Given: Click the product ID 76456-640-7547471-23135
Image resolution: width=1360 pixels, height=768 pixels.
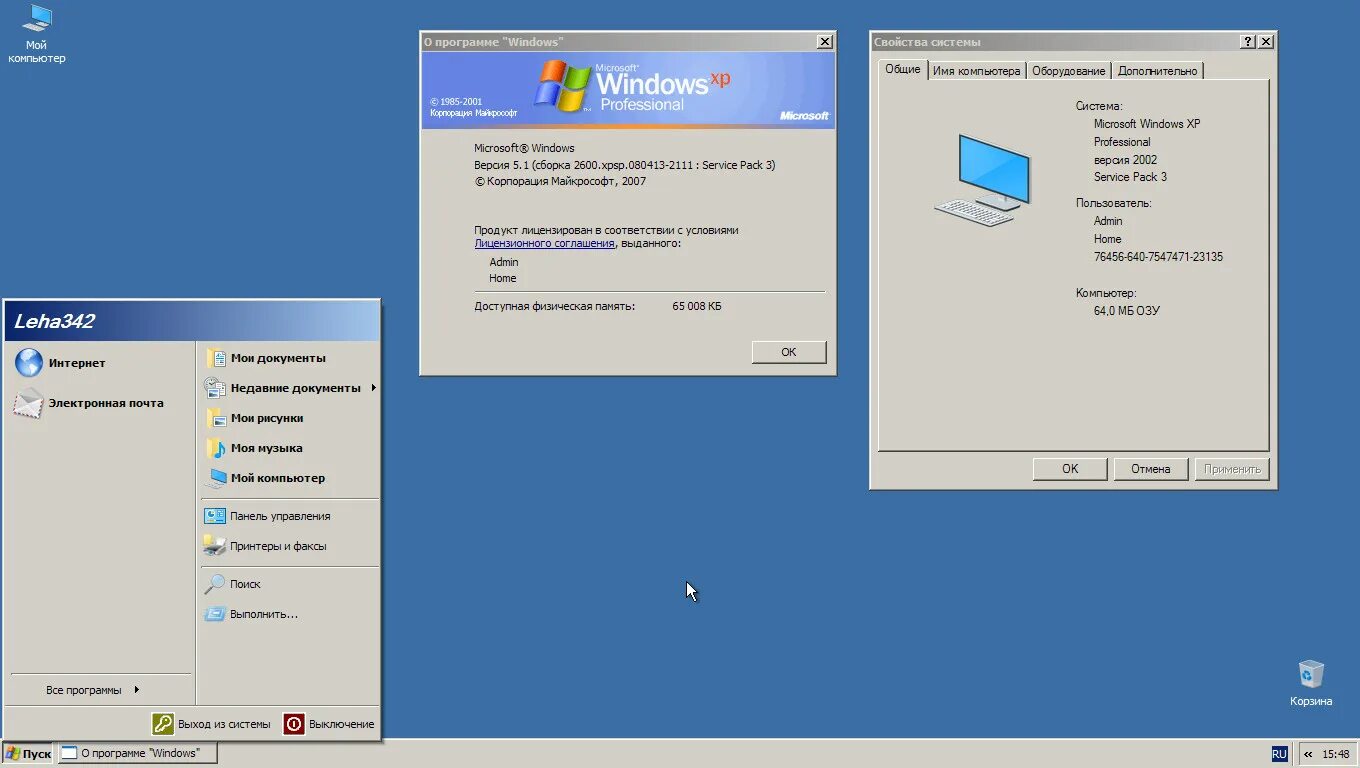Looking at the screenshot, I should click(1158, 257).
